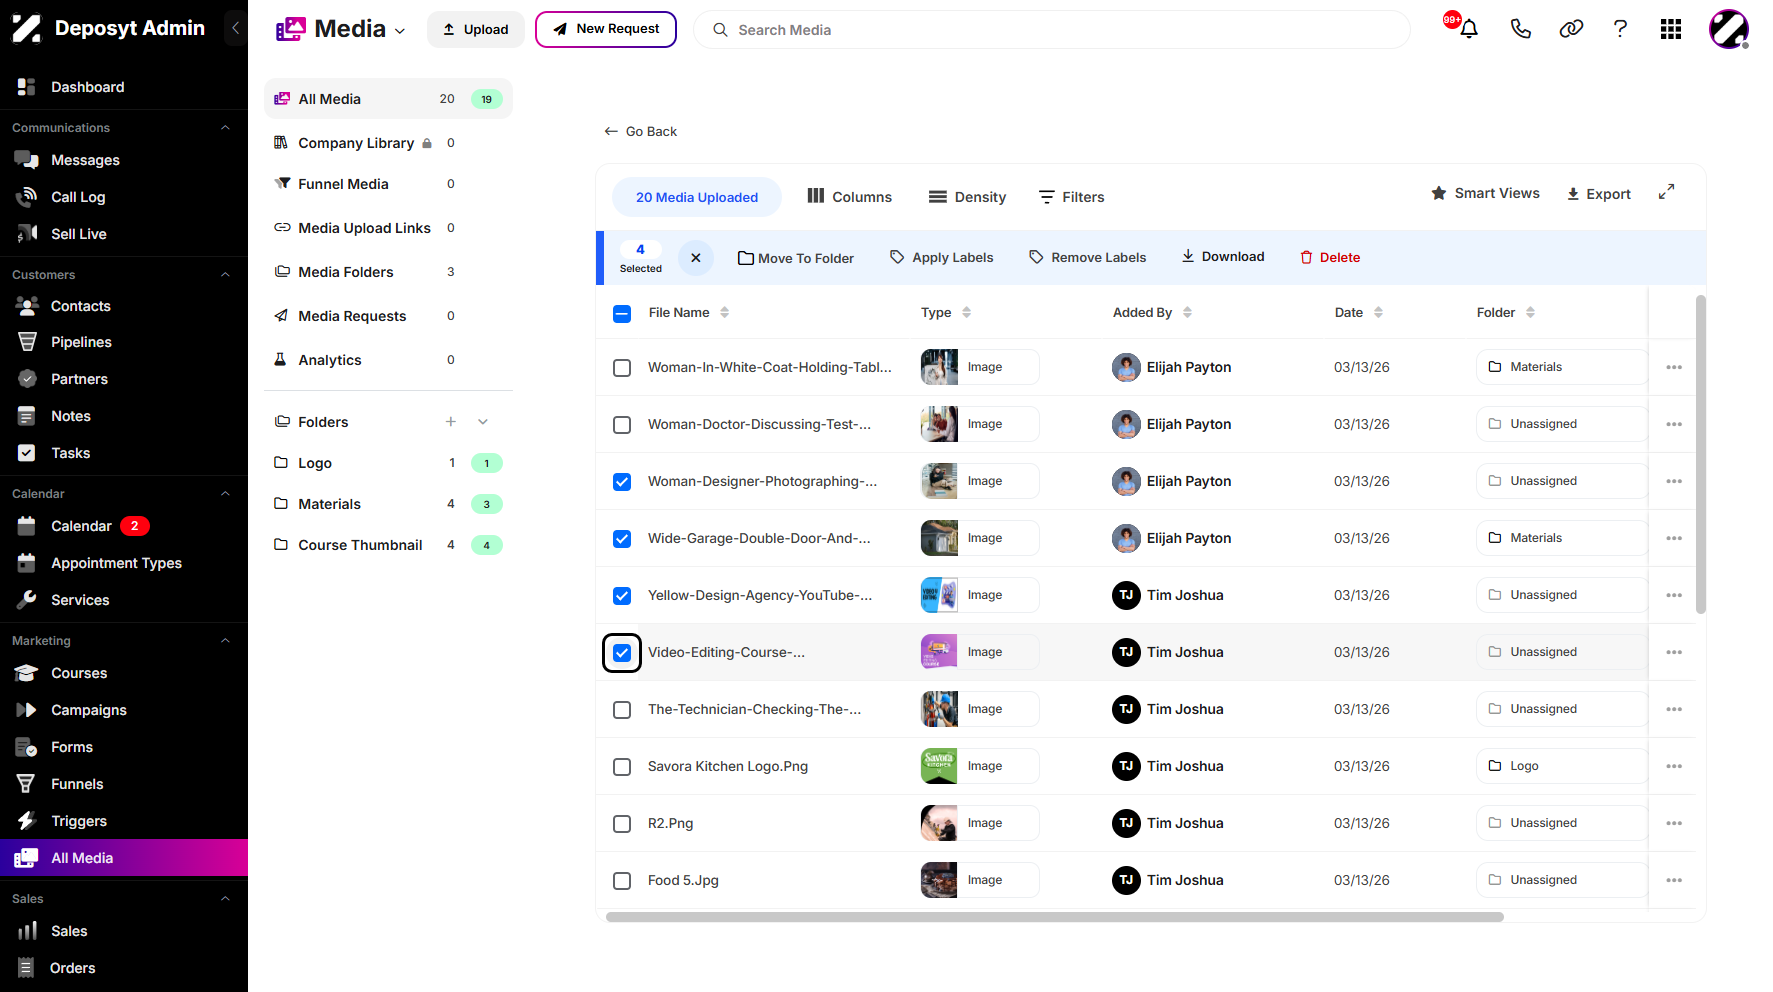Check the Food 5.Jpg row checkbox
Image resolution: width=1773 pixels, height=992 pixels.
click(x=622, y=881)
